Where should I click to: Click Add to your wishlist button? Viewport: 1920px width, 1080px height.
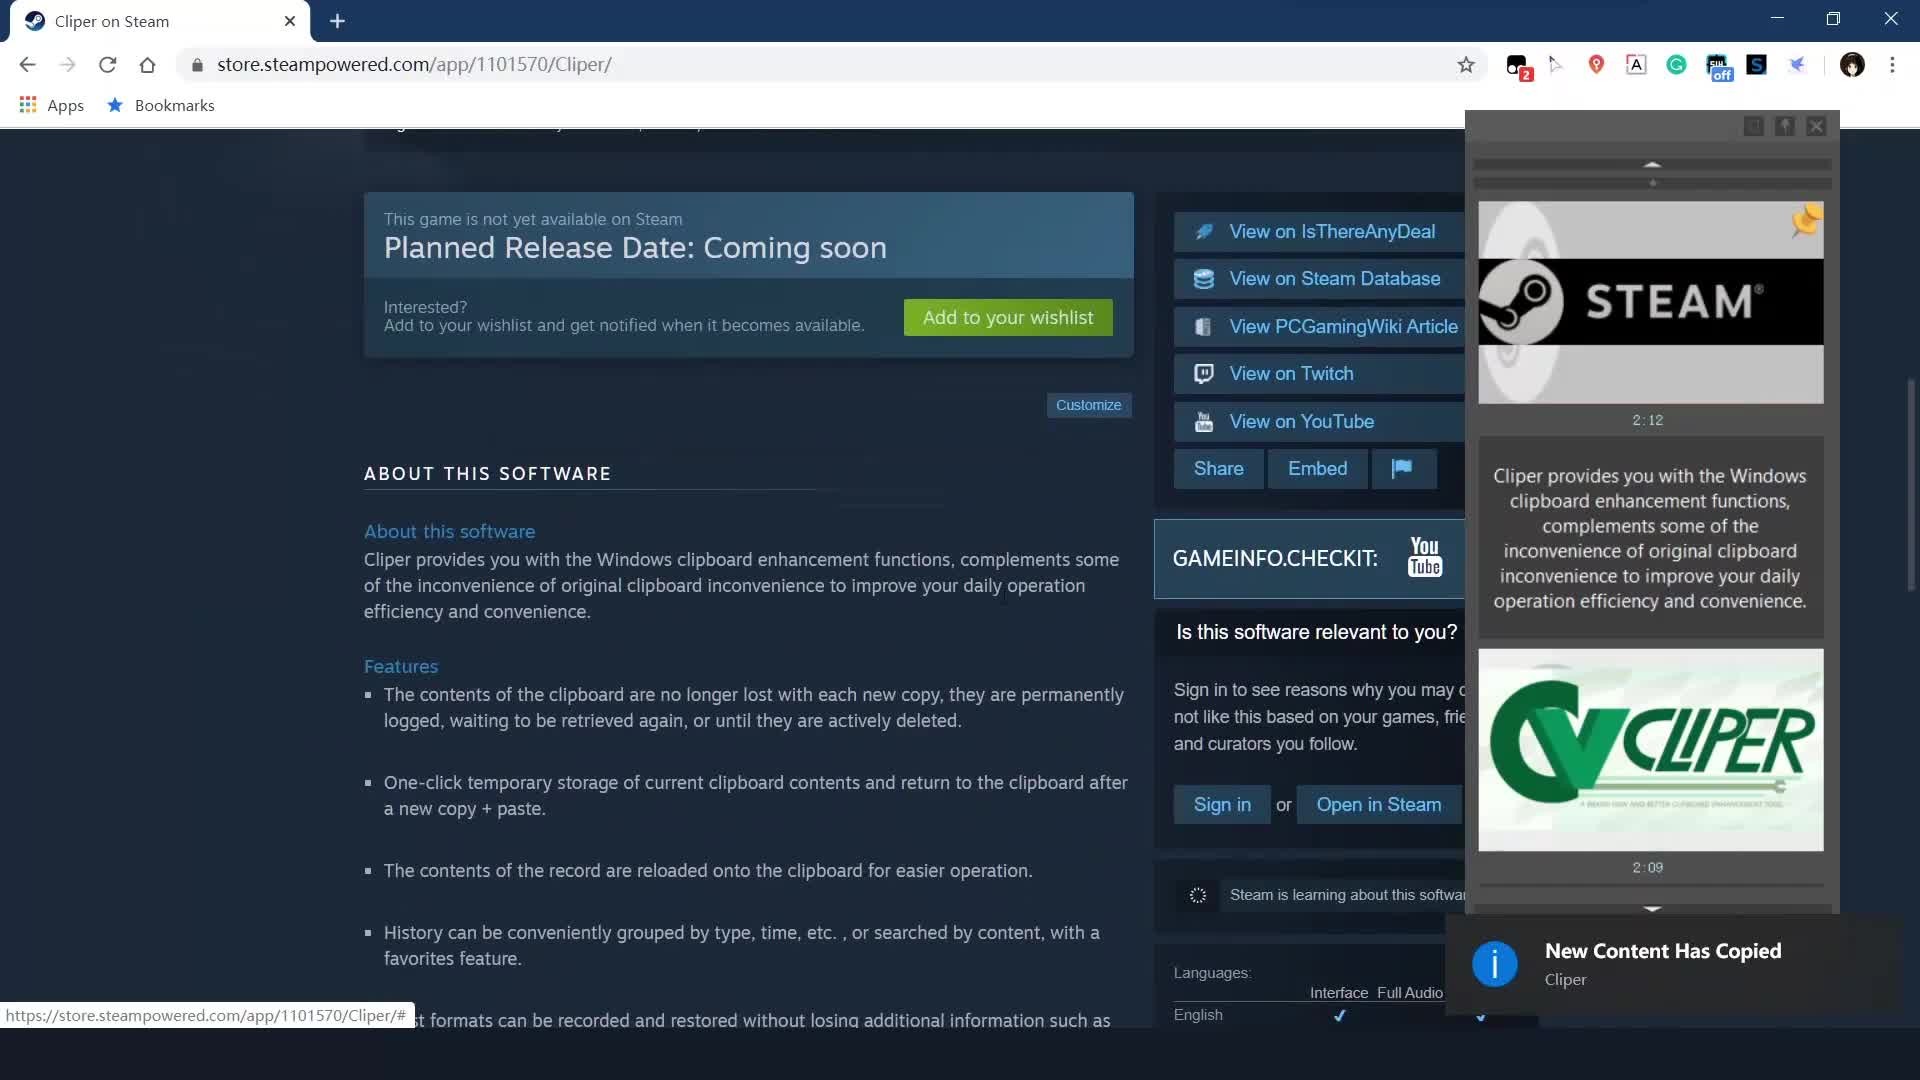click(x=1007, y=317)
